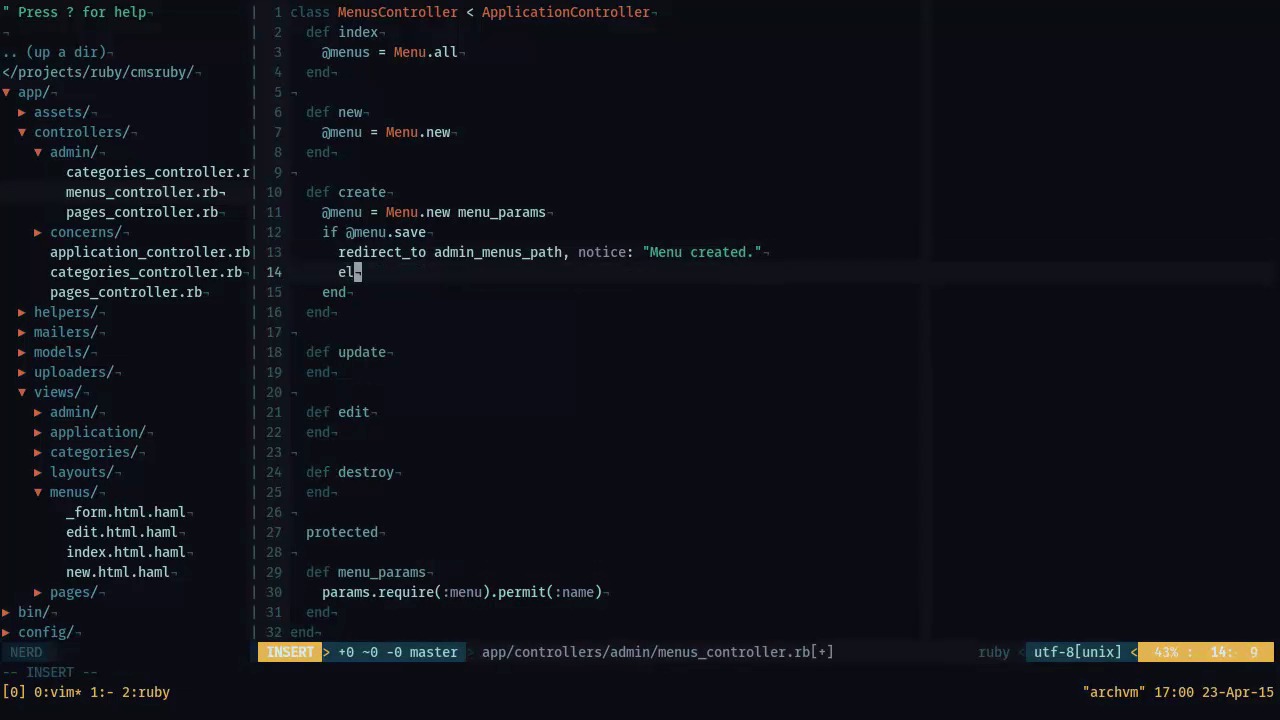The width and height of the screenshot is (1280, 720).
Task: Collapse the controllers/ folder arrow
Action: tap(22, 132)
